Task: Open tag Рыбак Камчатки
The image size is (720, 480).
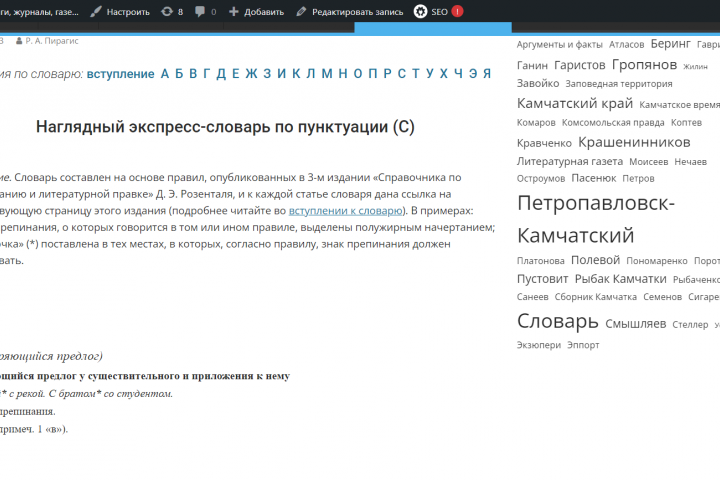Action: 620,279
